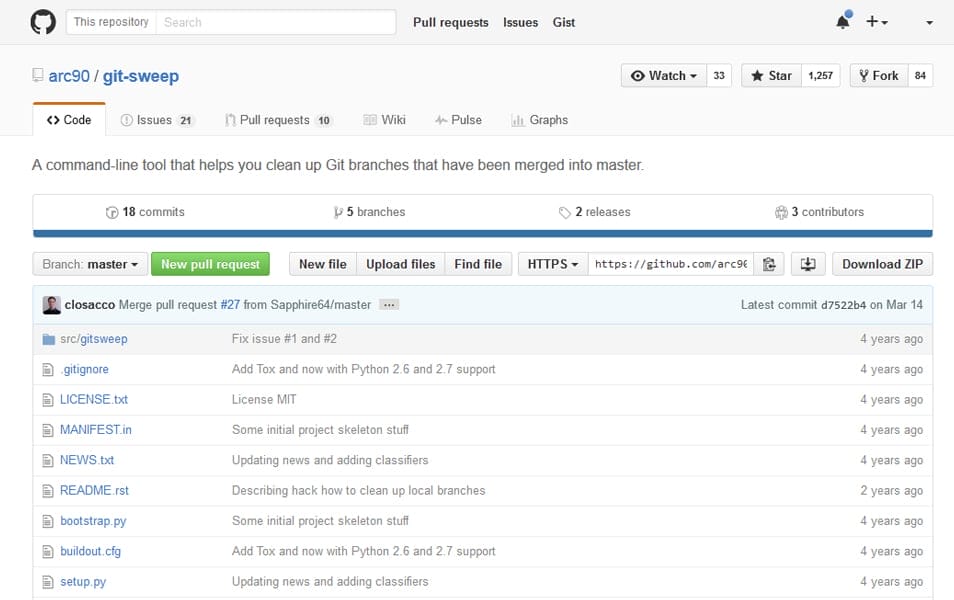Click the New pull request button
The image size is (954, 600).
coord(211,264)
